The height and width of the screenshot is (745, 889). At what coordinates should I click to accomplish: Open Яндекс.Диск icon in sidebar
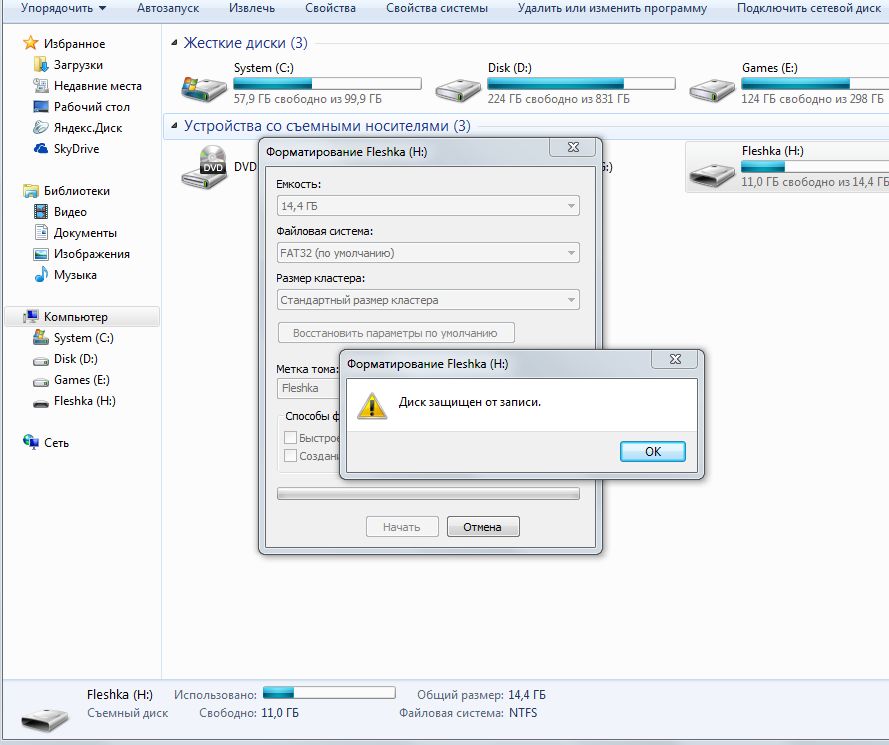(41, 128)
